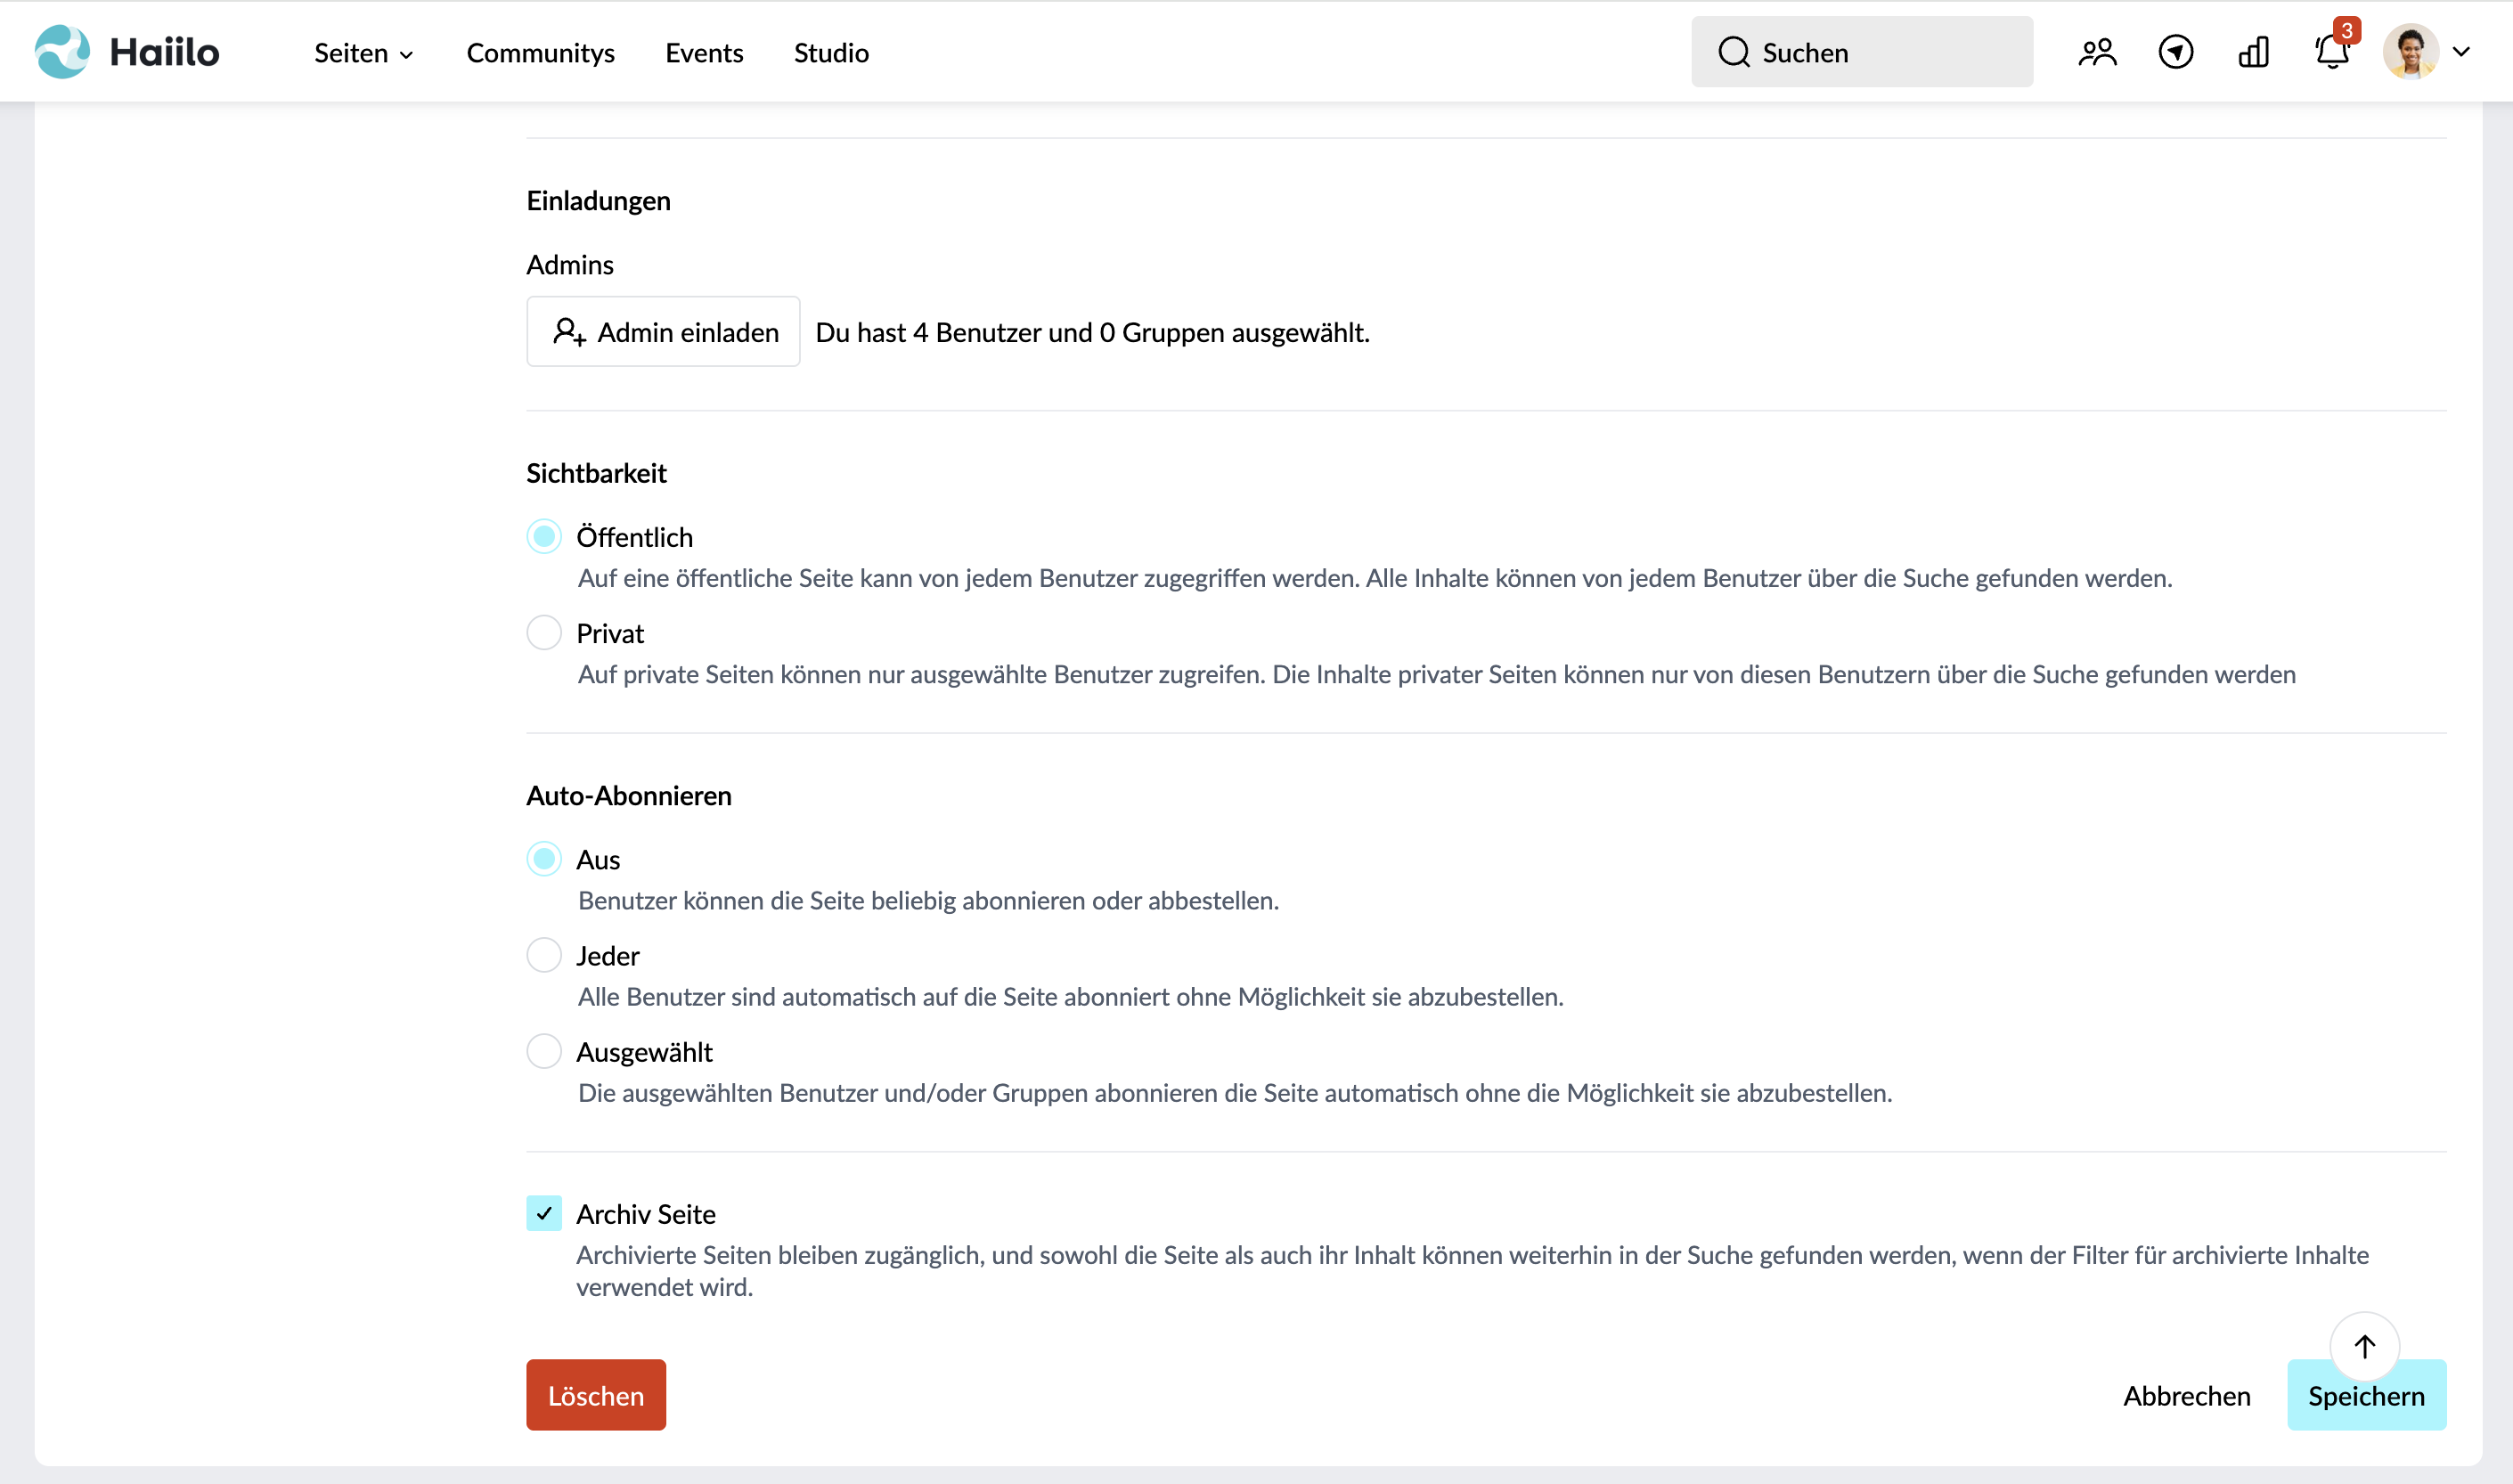This screenshot has height=1484, width=2513.
Task: Select the Ausgewählt auto-subscribe option
Action: pos(544,1051)
